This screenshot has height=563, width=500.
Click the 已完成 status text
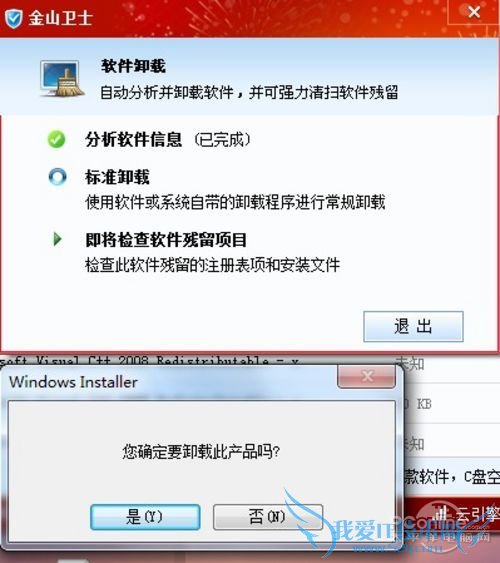pos(222,140)
